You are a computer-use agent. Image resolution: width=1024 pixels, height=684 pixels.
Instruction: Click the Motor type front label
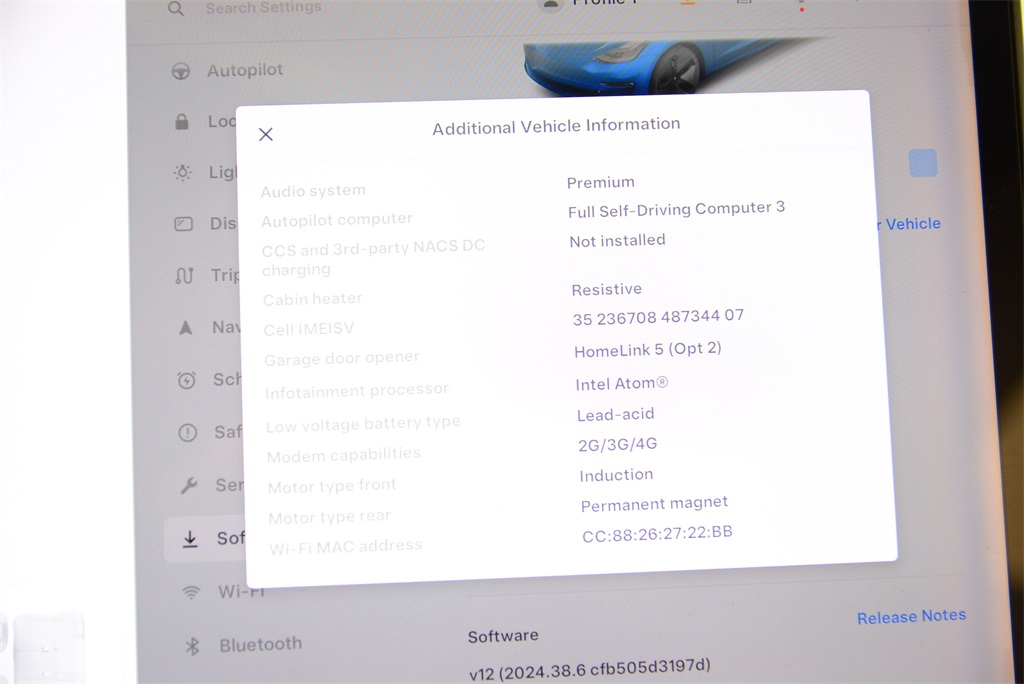pyautogui.click(x=332, y=486)
